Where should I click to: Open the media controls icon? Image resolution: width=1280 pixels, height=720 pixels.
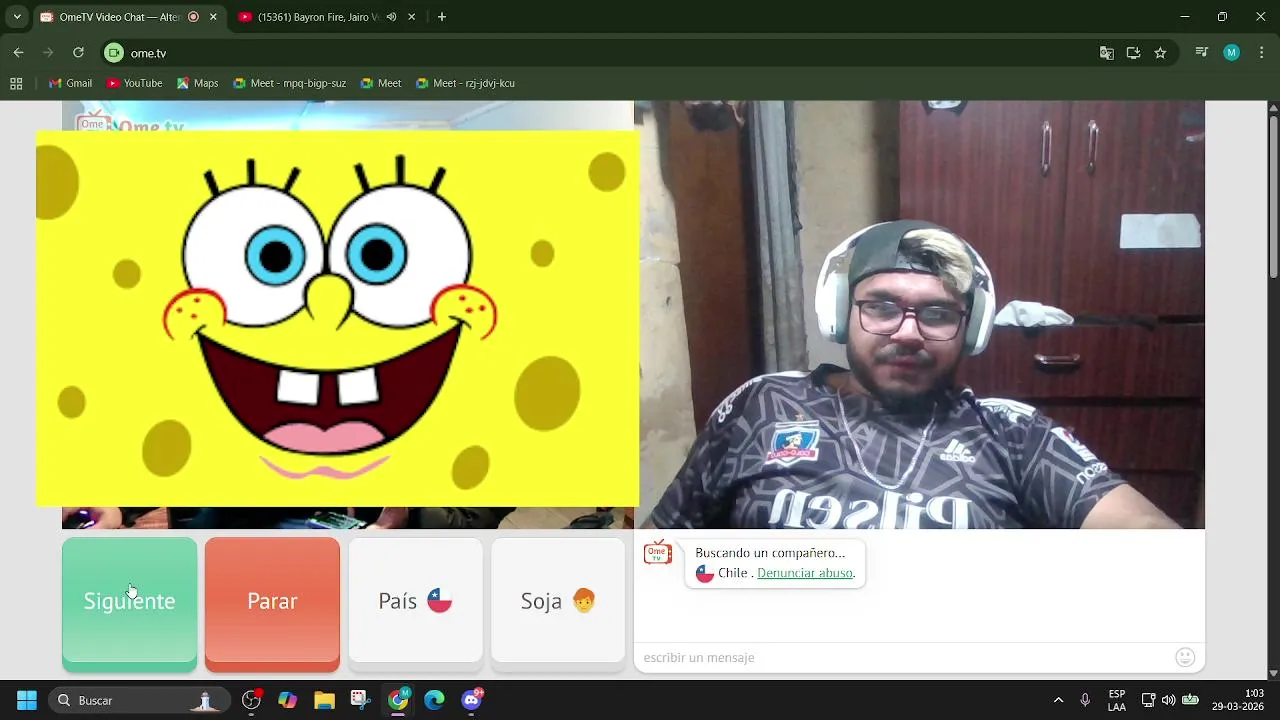[1202, 53]
